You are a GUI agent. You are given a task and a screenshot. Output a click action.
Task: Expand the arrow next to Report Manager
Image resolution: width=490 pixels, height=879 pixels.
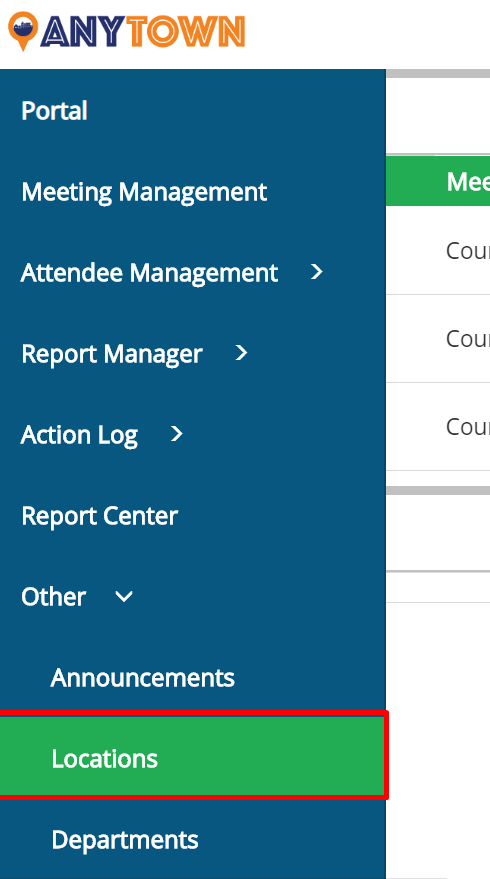coord(241,353)
